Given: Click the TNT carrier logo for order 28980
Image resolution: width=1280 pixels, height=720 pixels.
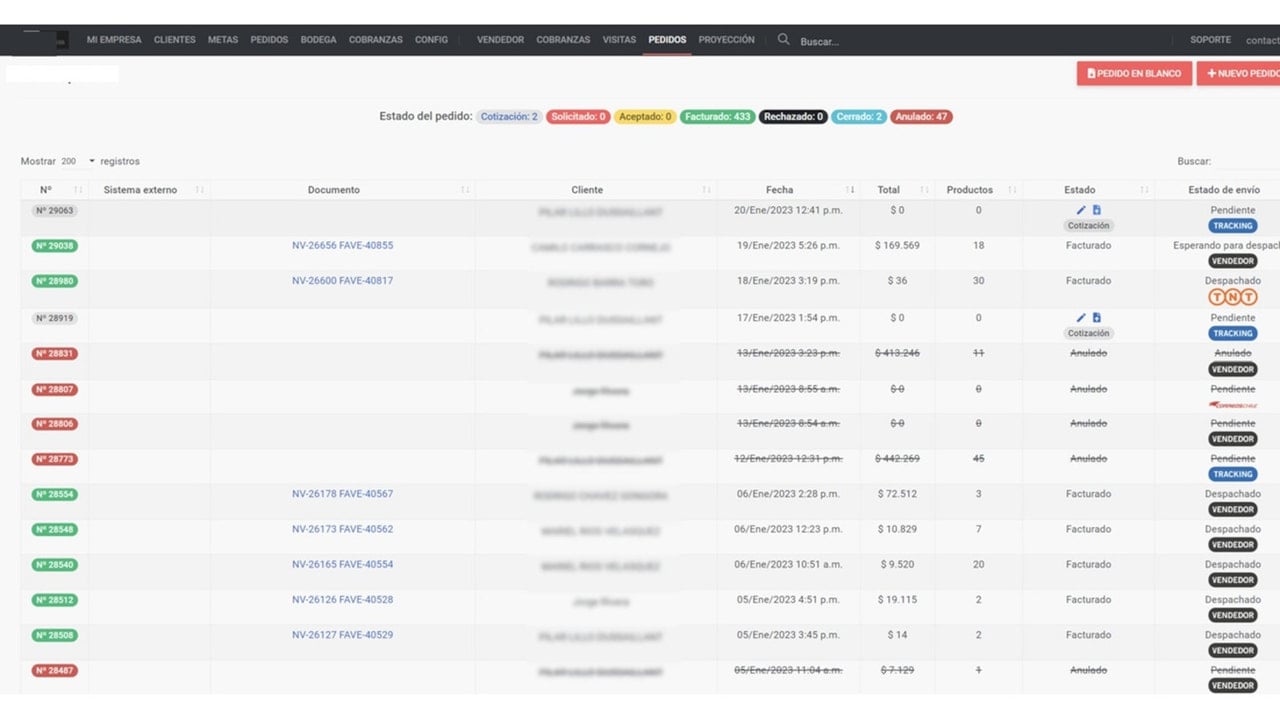Looking at the screenshot, I should click(x=1232, y=297).
